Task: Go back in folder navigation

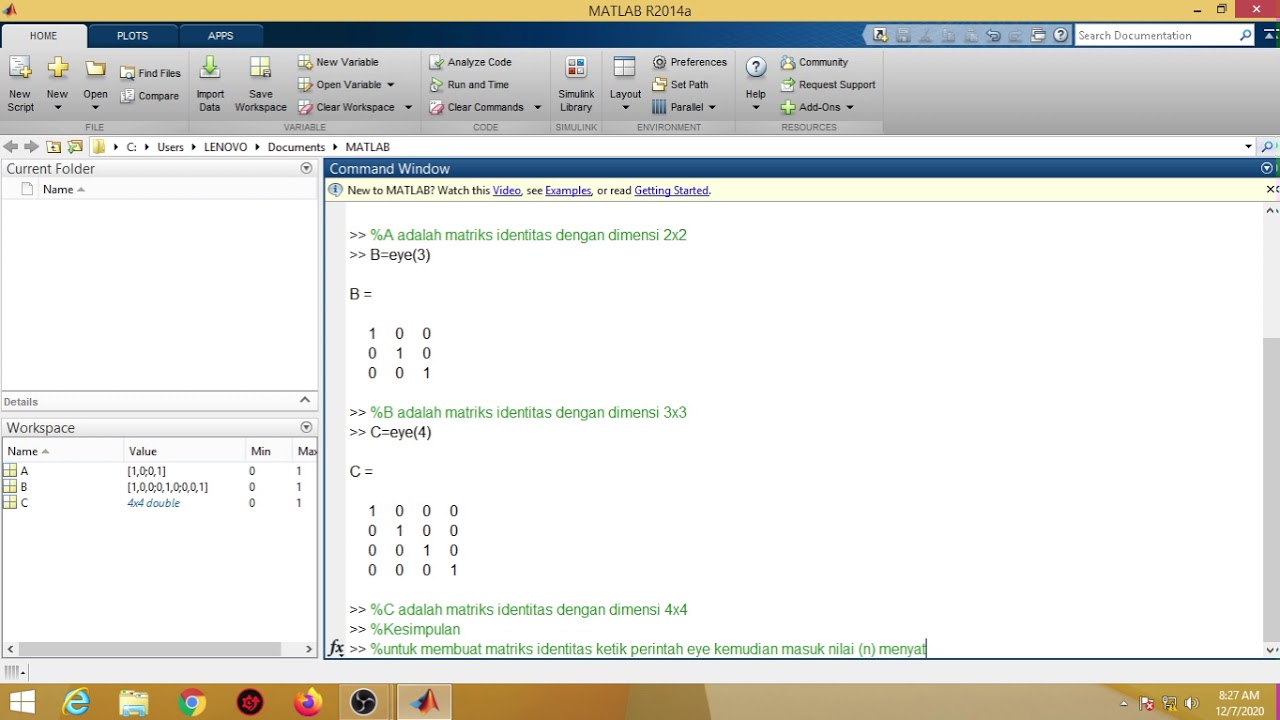Action: tap(11, 147)
